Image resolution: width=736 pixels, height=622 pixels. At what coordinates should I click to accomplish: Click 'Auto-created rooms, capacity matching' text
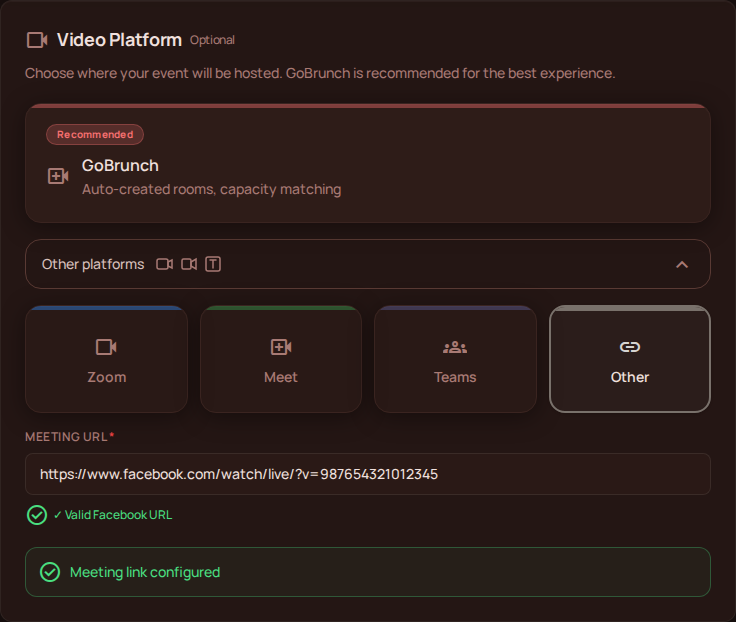pyautogui.click(x=212, y=189)
